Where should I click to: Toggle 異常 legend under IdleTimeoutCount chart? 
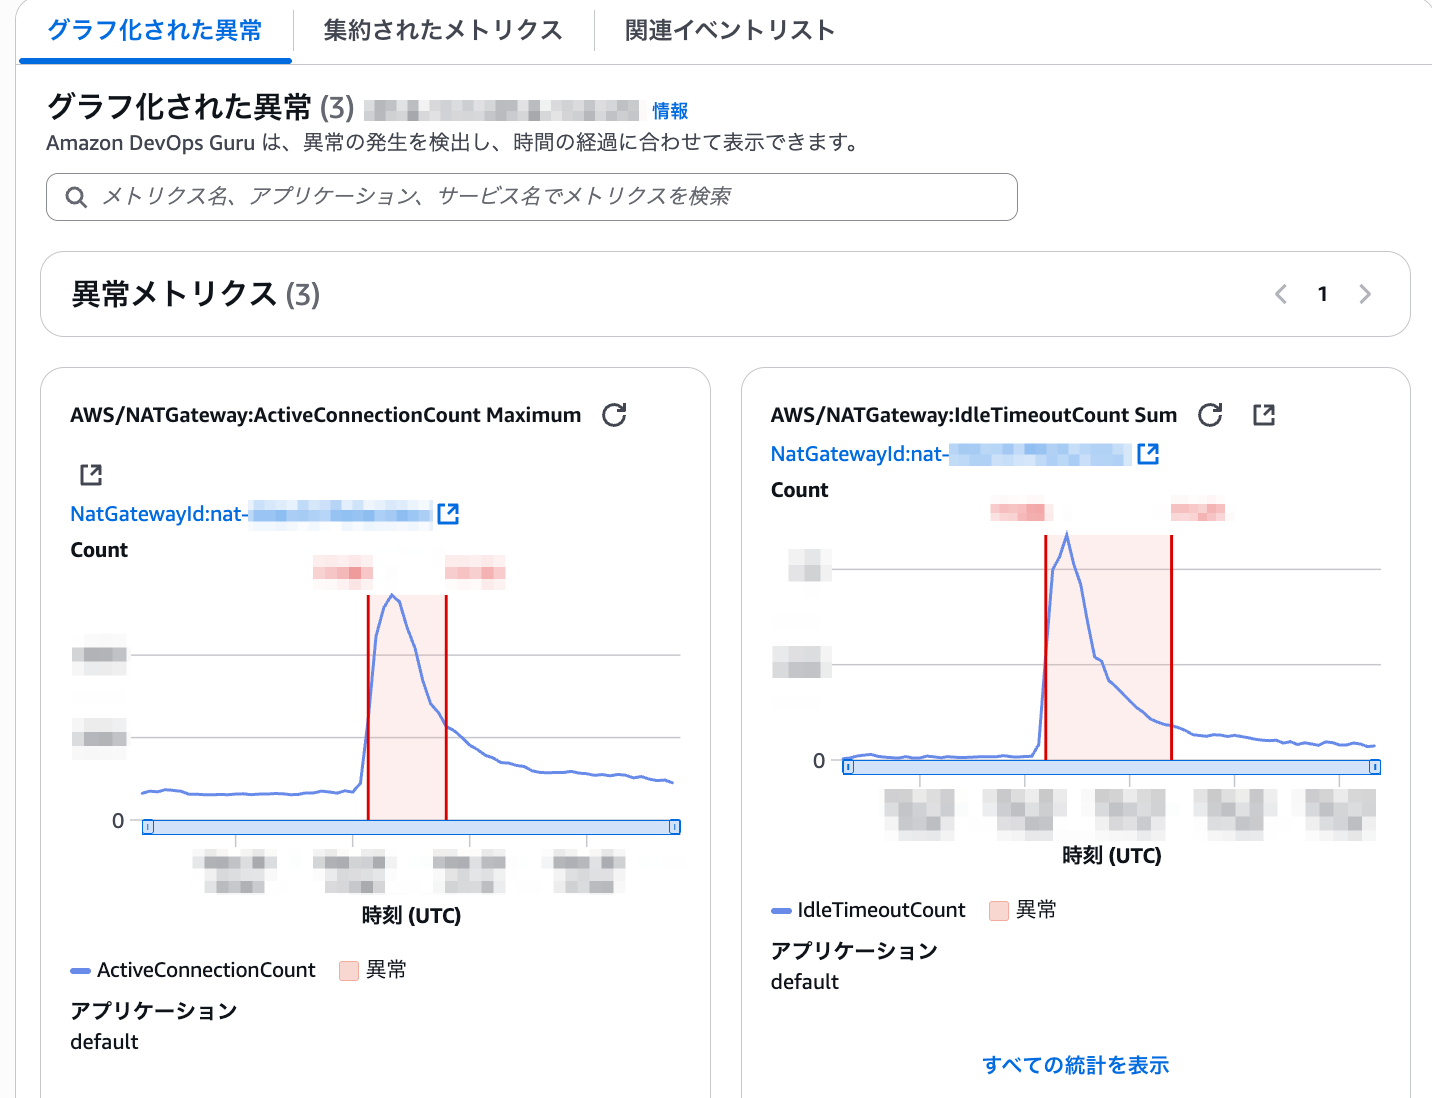coord(1023,910)
